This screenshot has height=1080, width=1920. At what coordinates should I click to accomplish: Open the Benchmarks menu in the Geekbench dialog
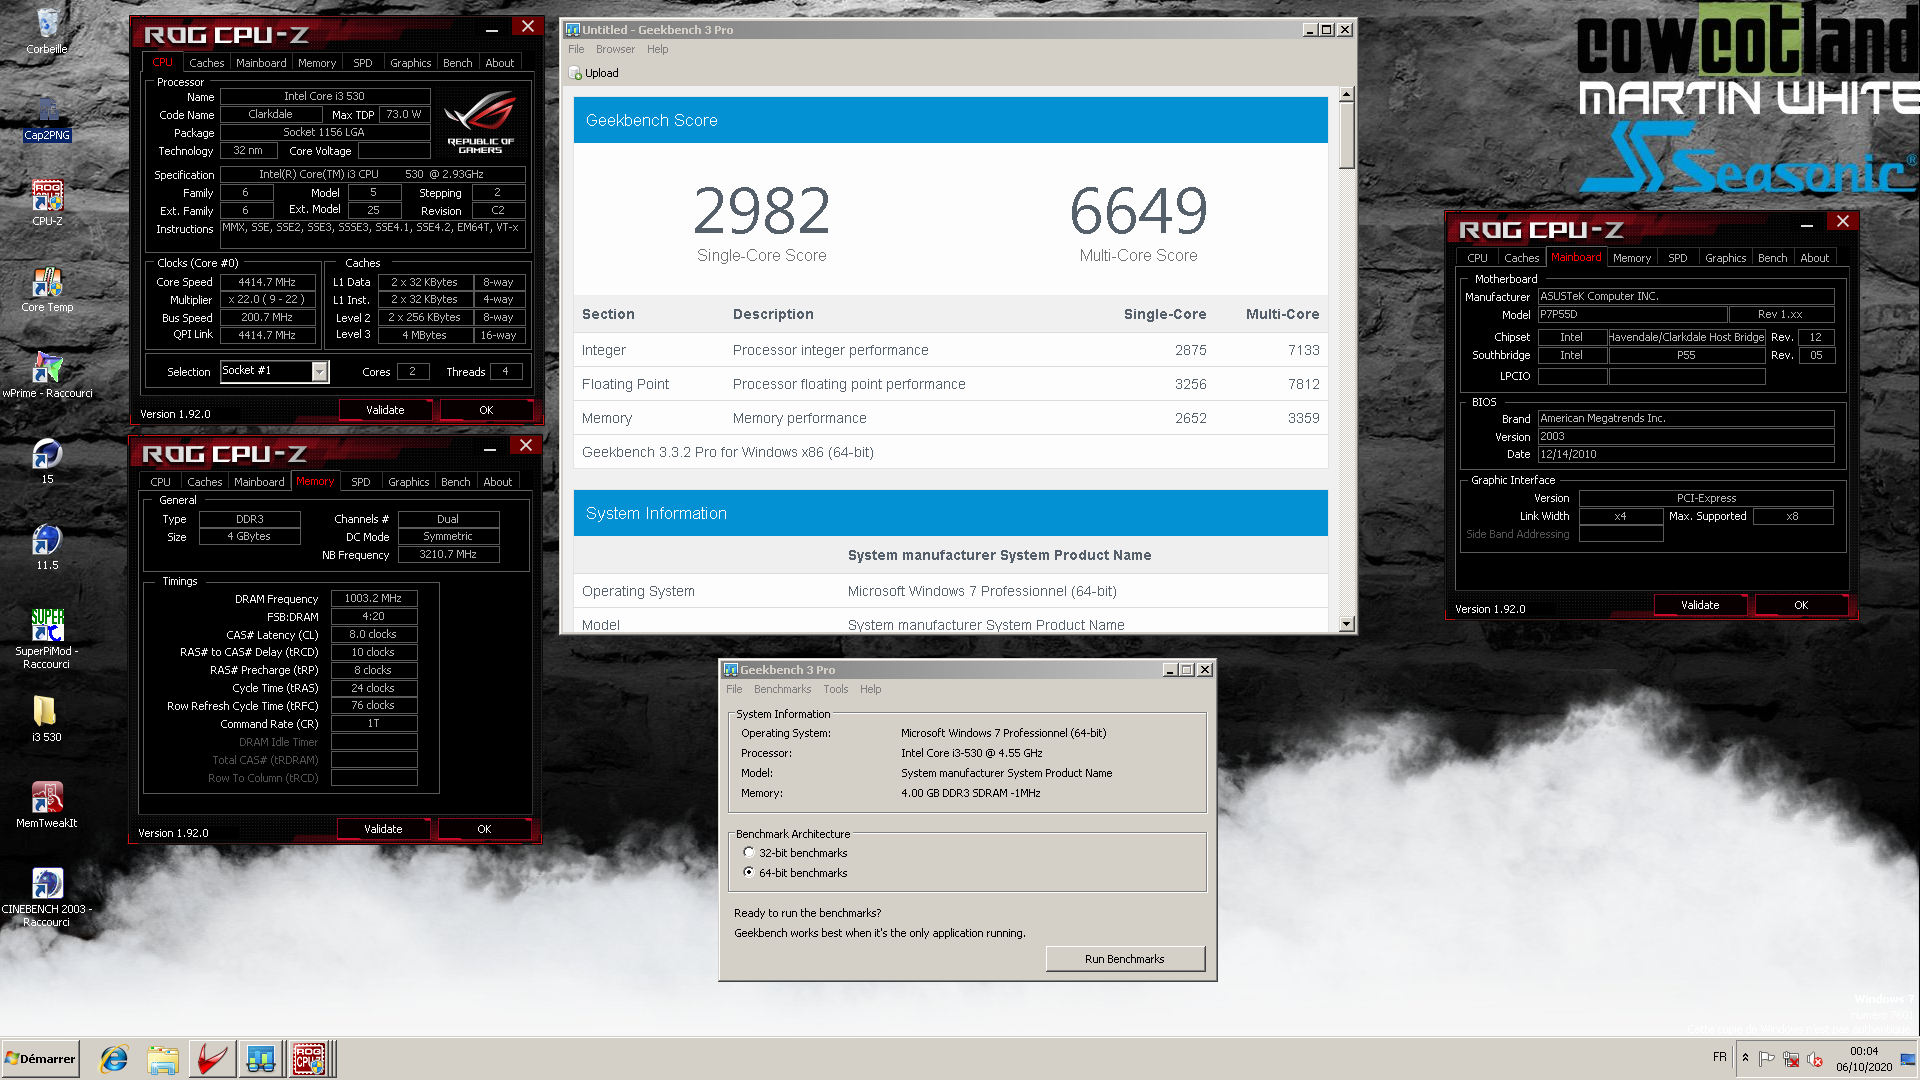click(x=782, y=689)
